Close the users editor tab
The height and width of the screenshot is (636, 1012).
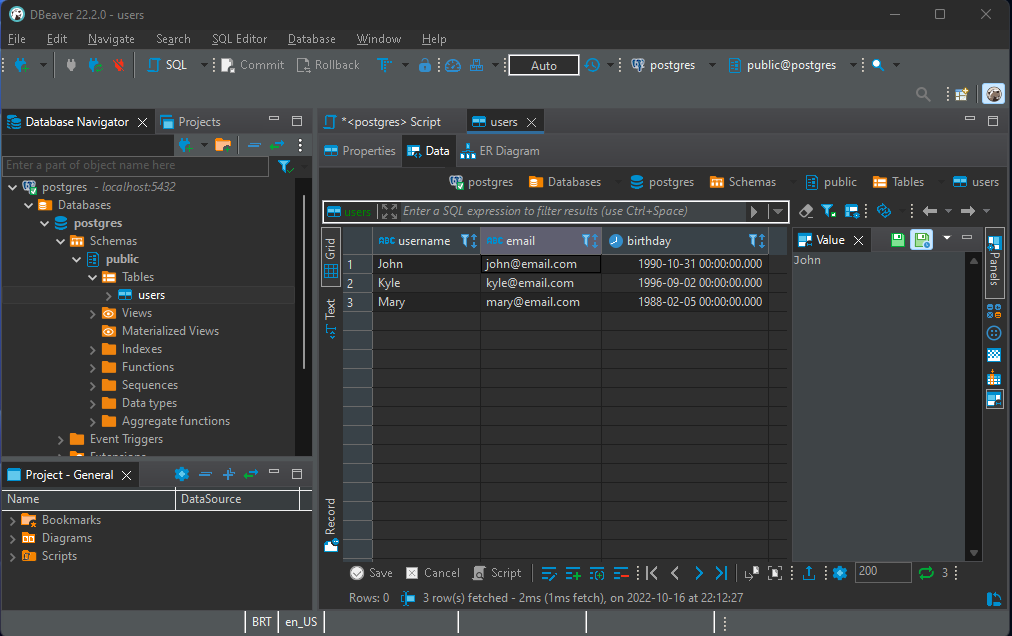(531, 122)
